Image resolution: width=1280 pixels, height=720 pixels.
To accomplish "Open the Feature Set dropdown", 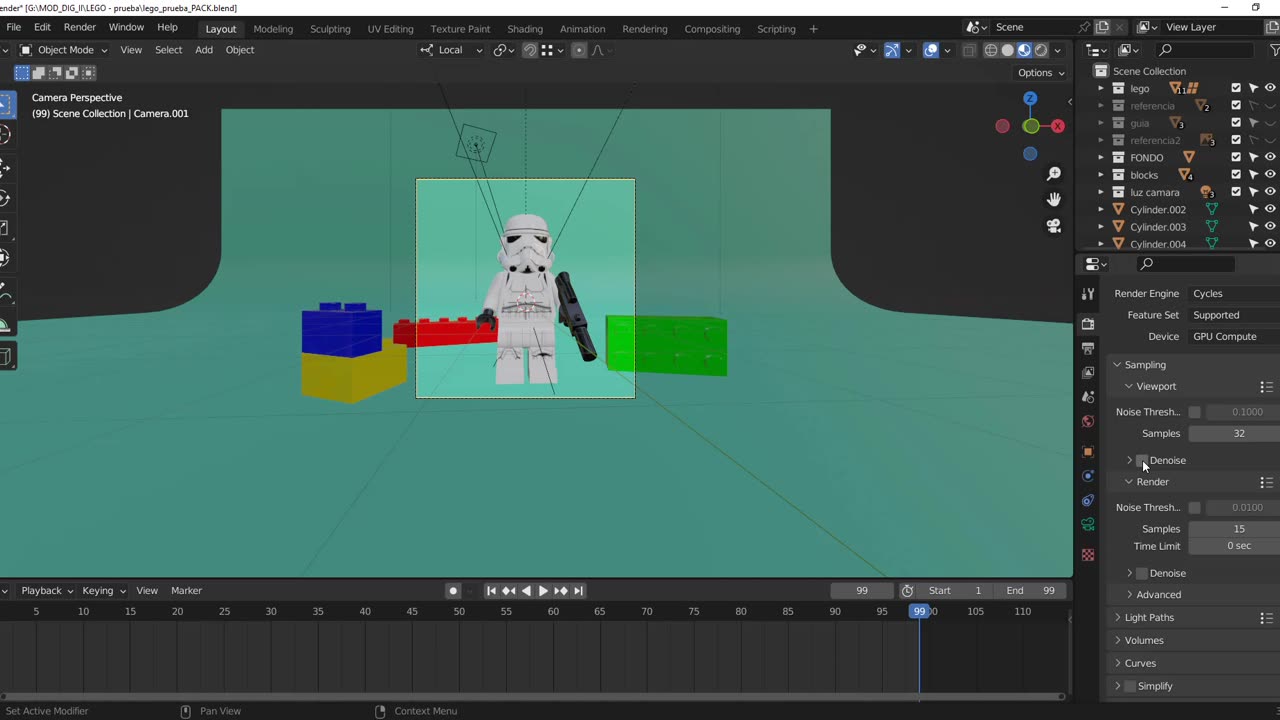I will coord(1235,315).
